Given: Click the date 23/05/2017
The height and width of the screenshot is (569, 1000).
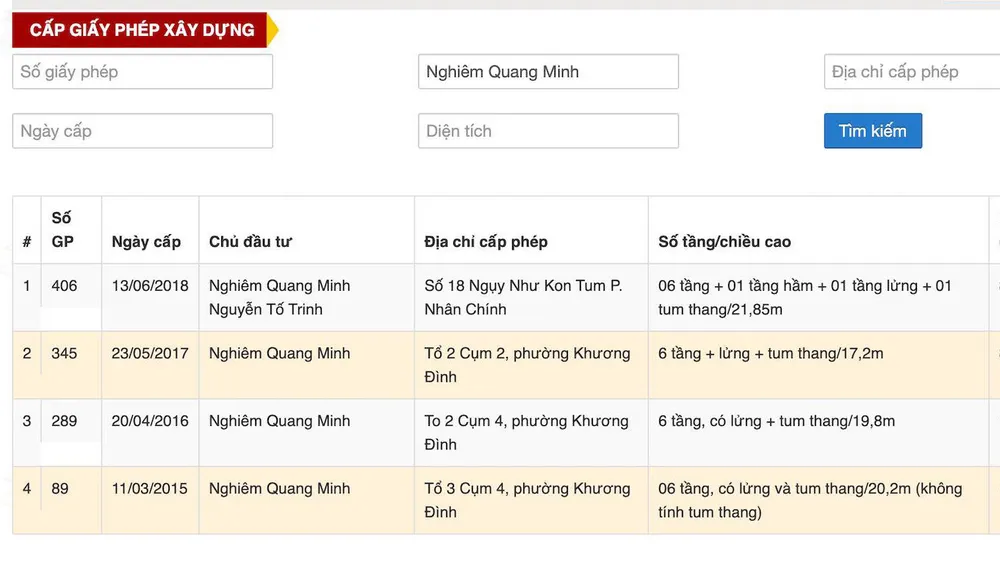Looking at the screenshot, I should tap(150, 353).
